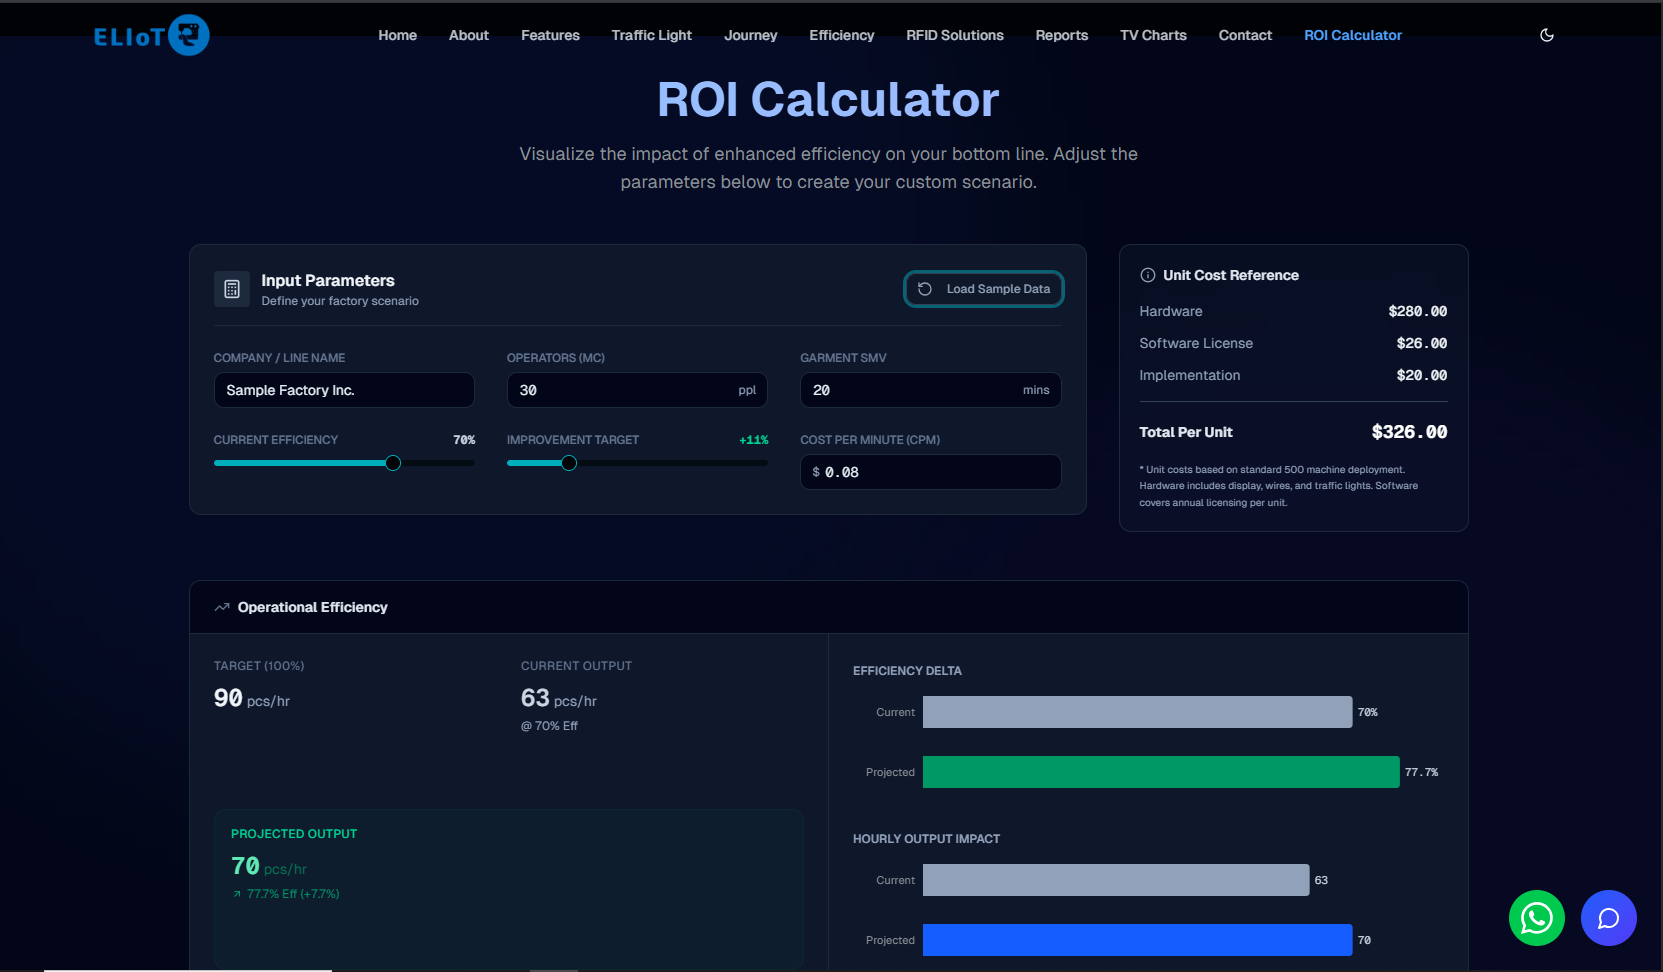
Task: Select the ROI Calculator nav link
Action: 1352,35
